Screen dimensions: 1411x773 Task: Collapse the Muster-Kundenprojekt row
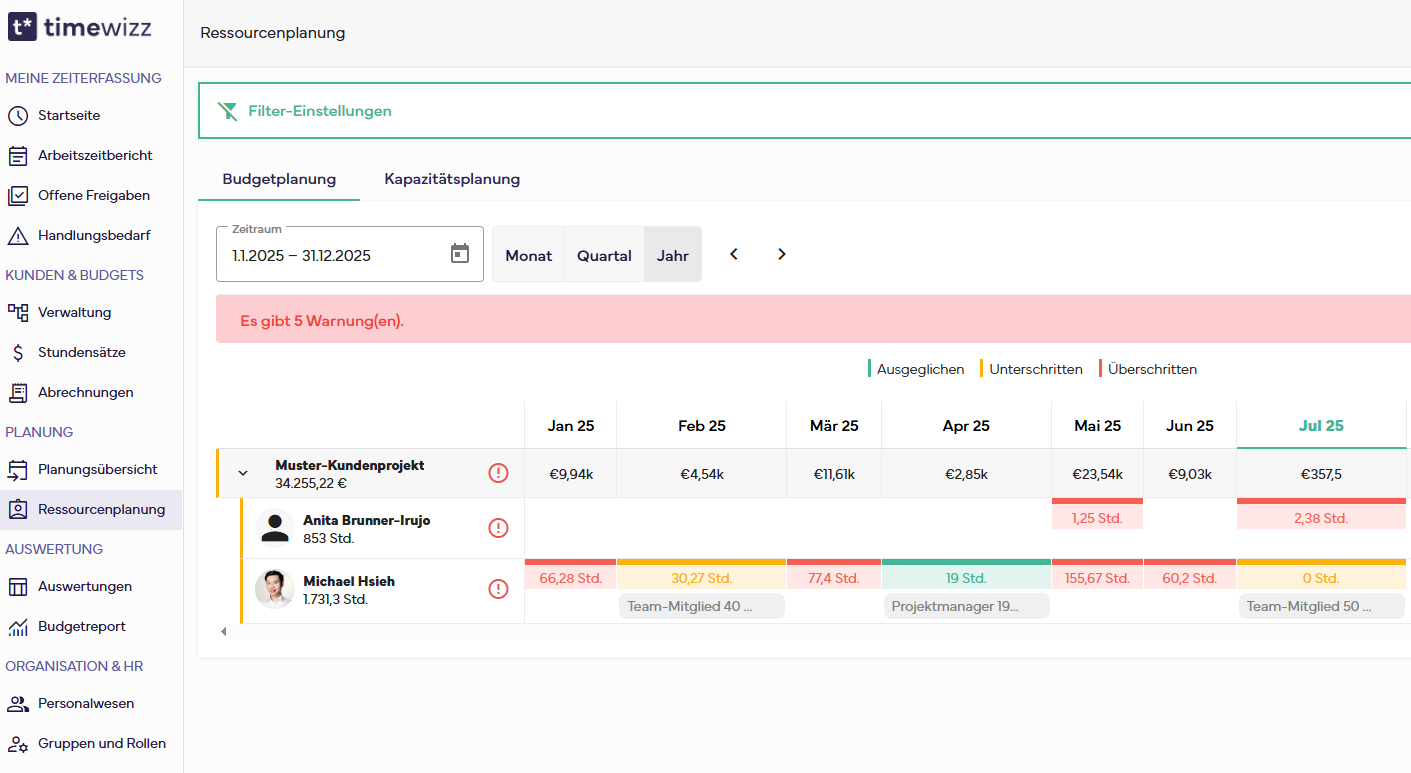tap(243, 473)
